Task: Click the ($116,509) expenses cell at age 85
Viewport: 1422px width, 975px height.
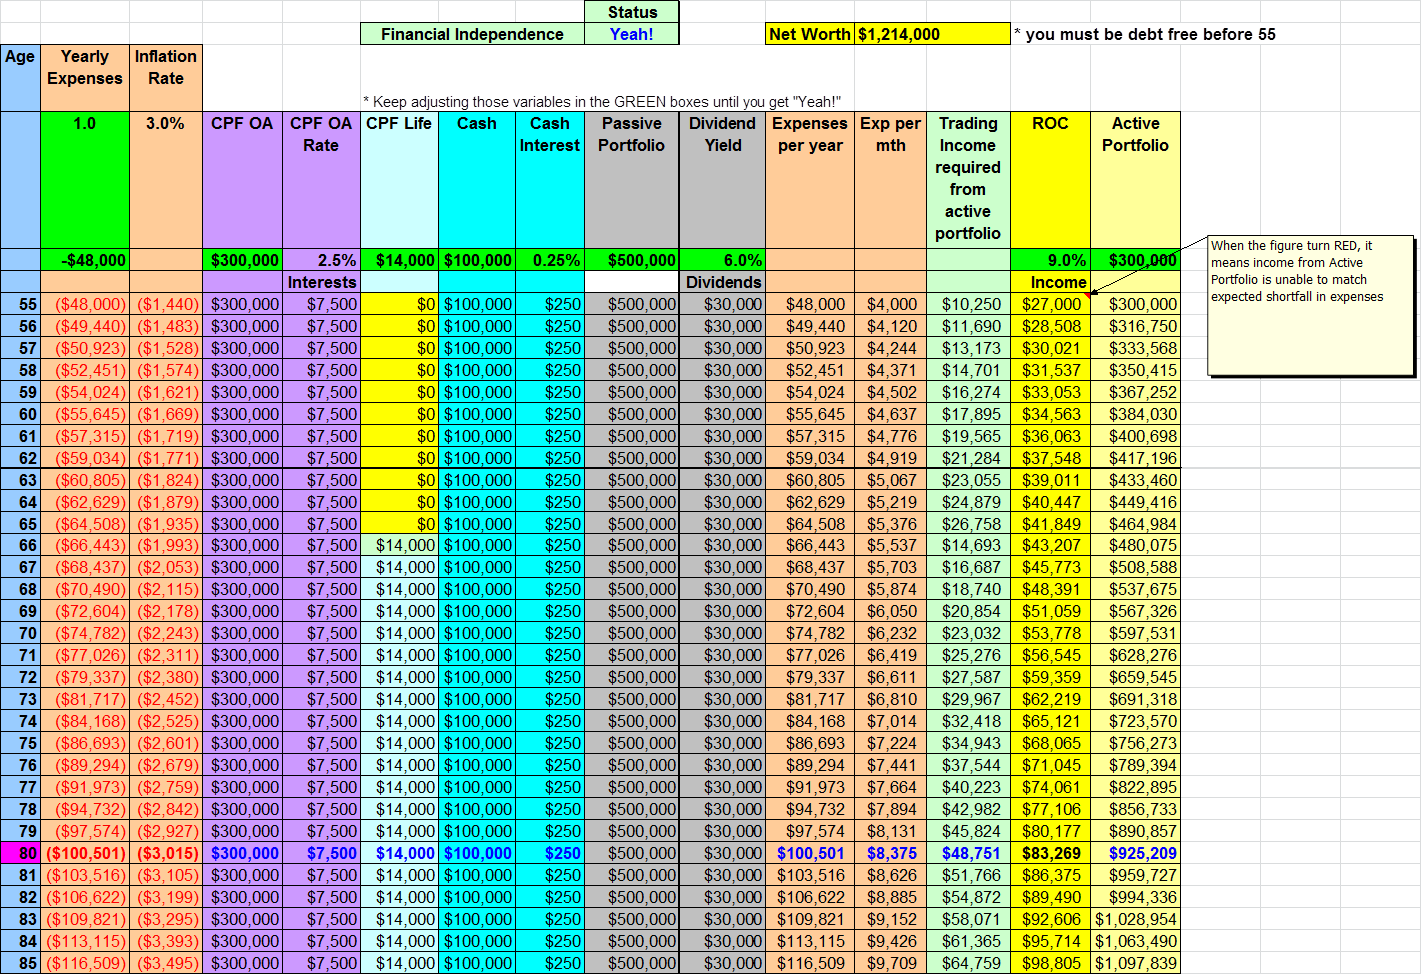Action: pos(85,963)
